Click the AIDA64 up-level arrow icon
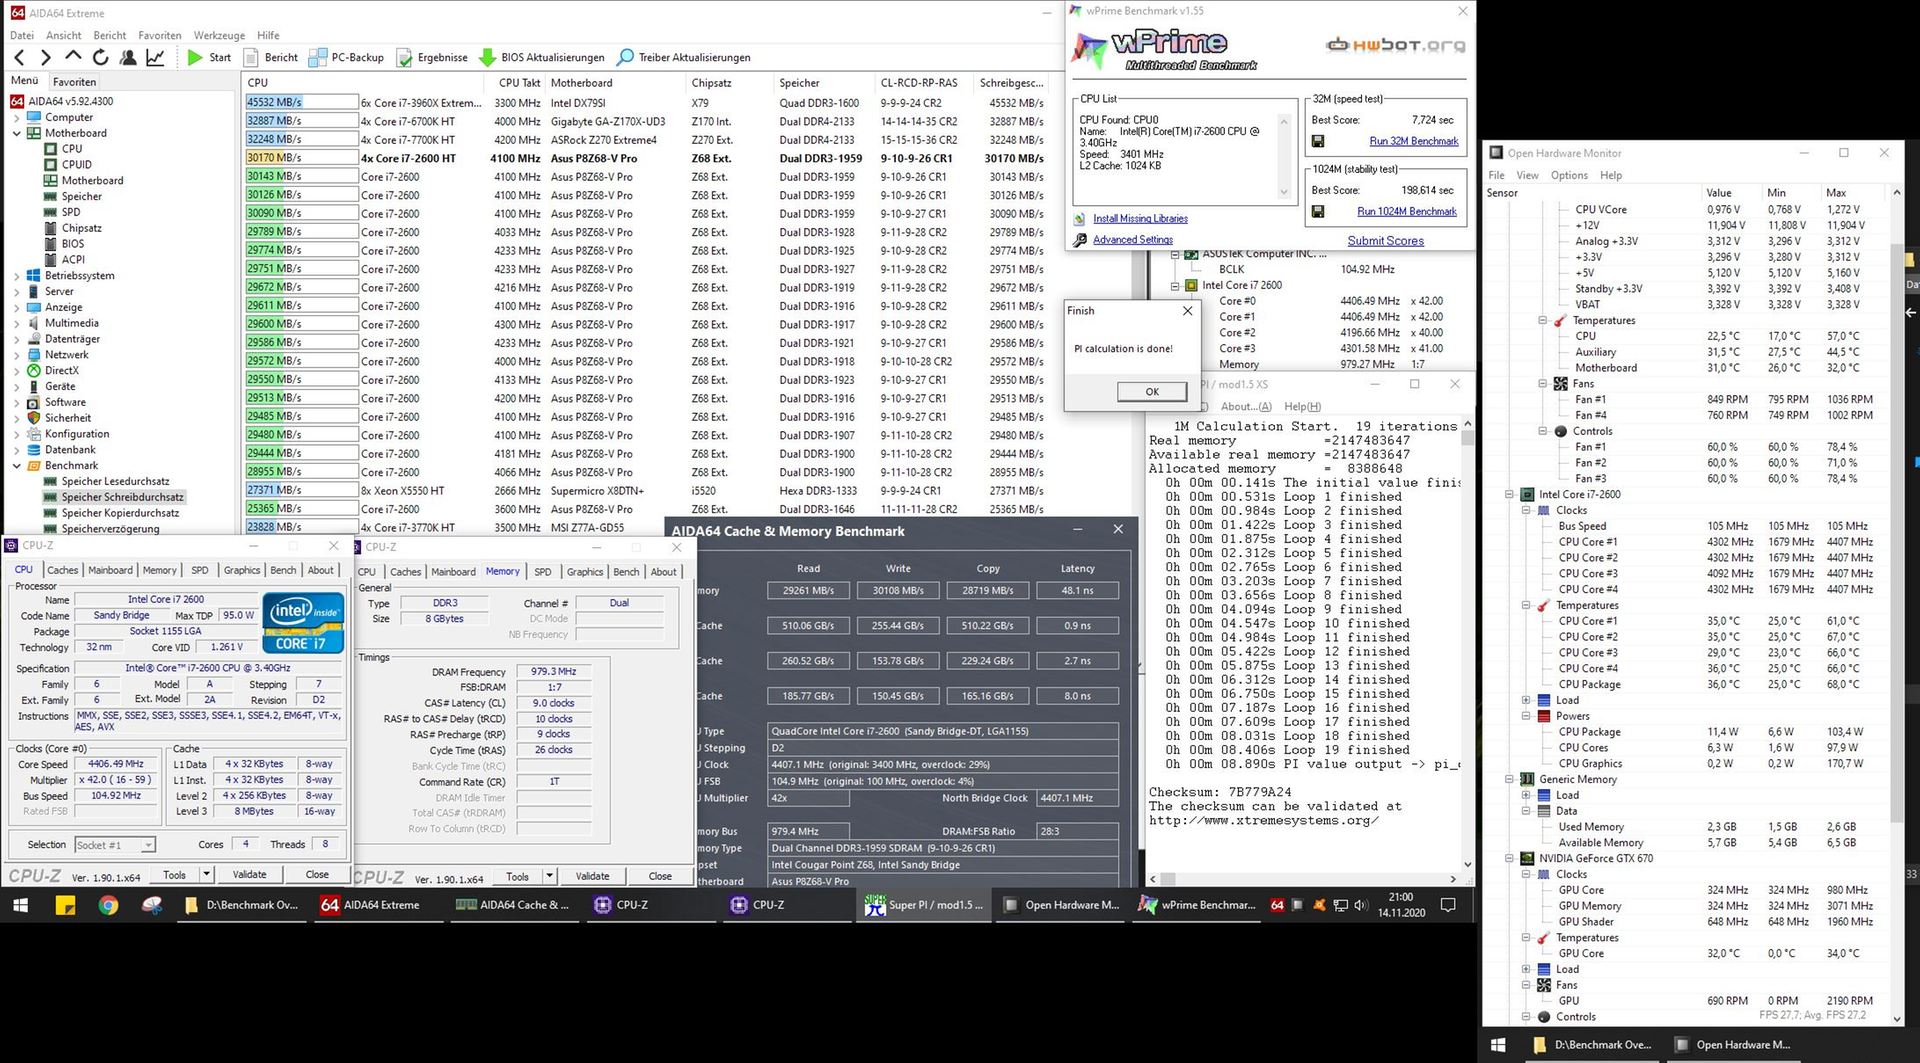Screen dimensions: 1920x1063 pyautogui.click(x=72, y=57)
